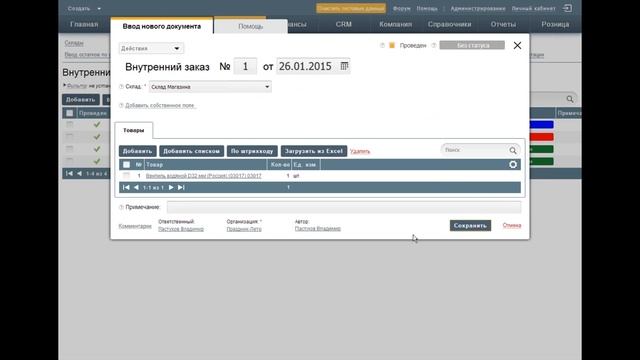Viewport: 640px width, 360px height.
Task: Click the organization name link
Action: pyautogui.click(x=244, y=229)
